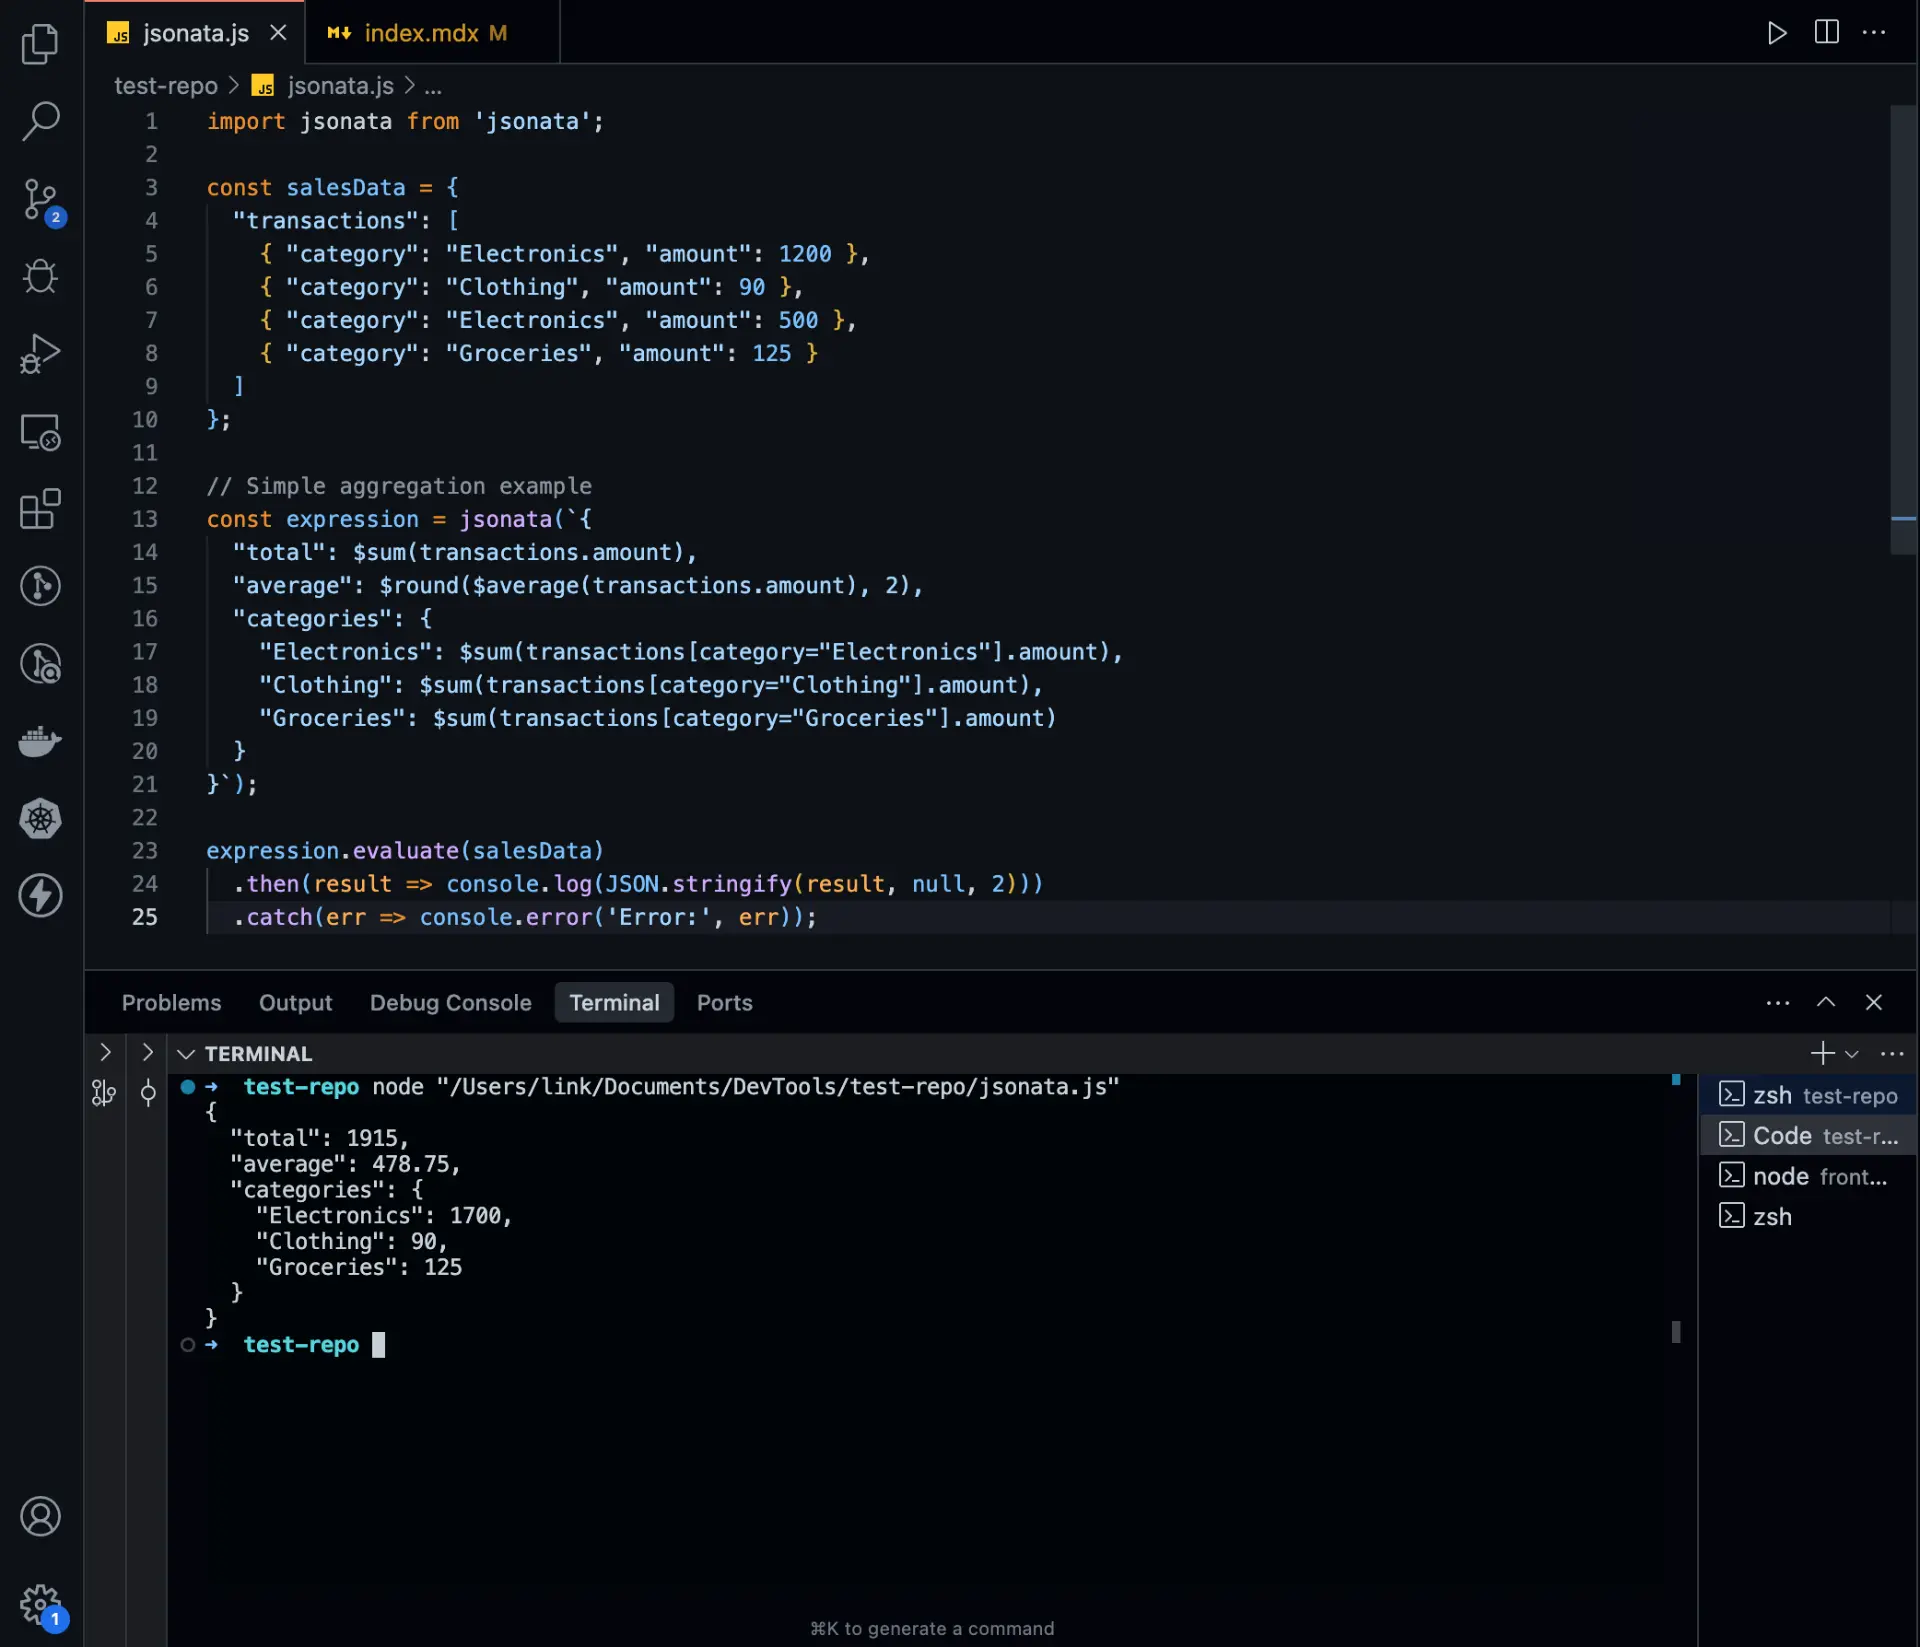This screenshot has height=1647, width=1920.
Task: Switch to the index.mdx tab
Action: point(420,32)
